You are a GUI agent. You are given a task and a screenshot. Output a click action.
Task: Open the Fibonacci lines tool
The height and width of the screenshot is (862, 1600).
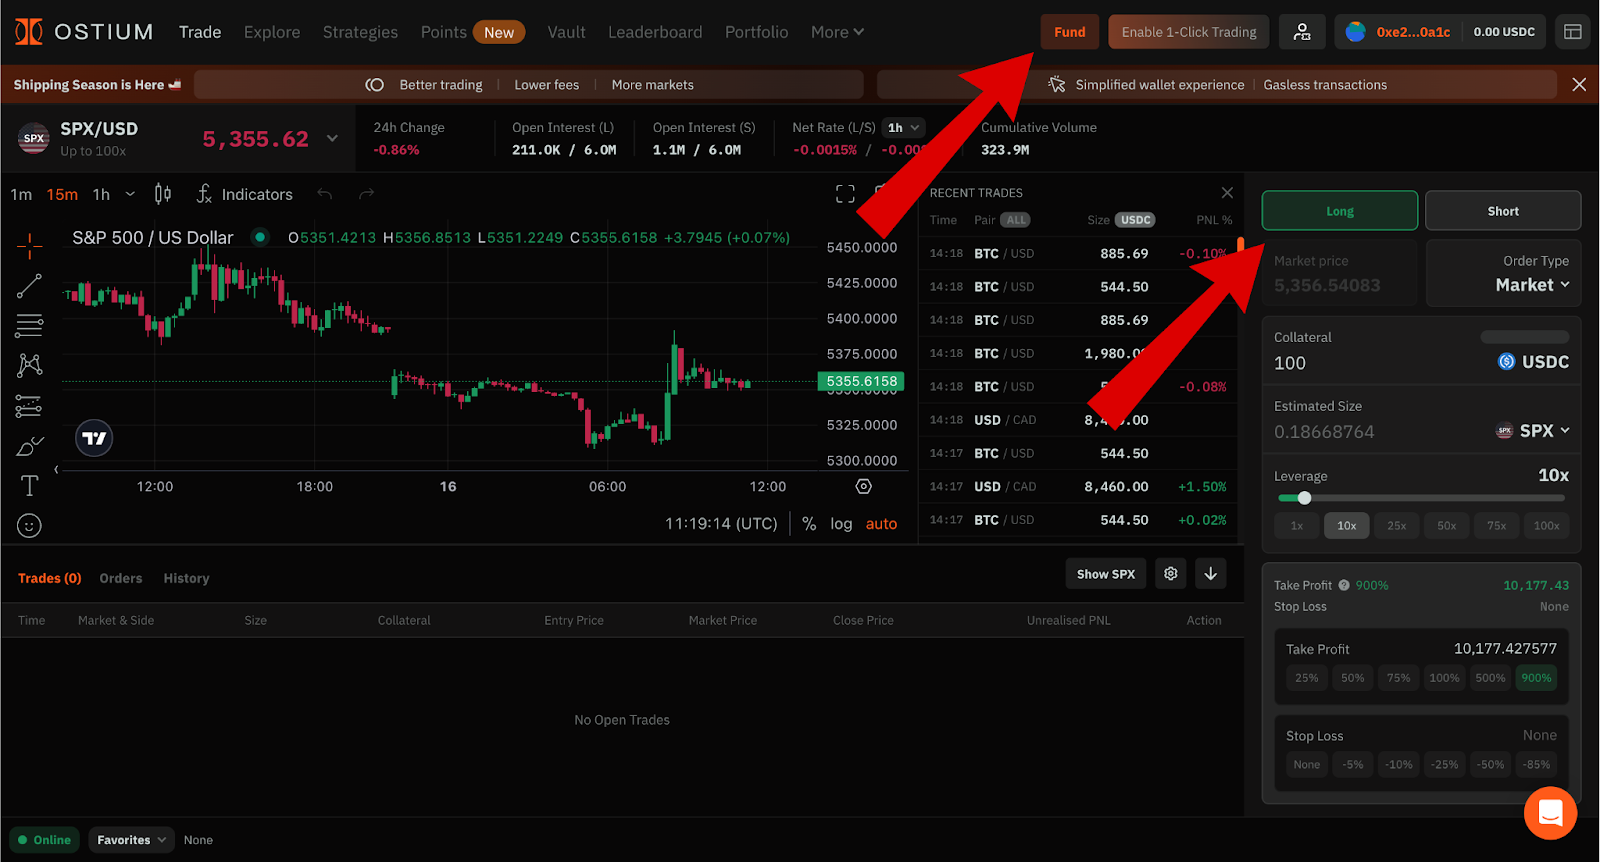(29, 325)
